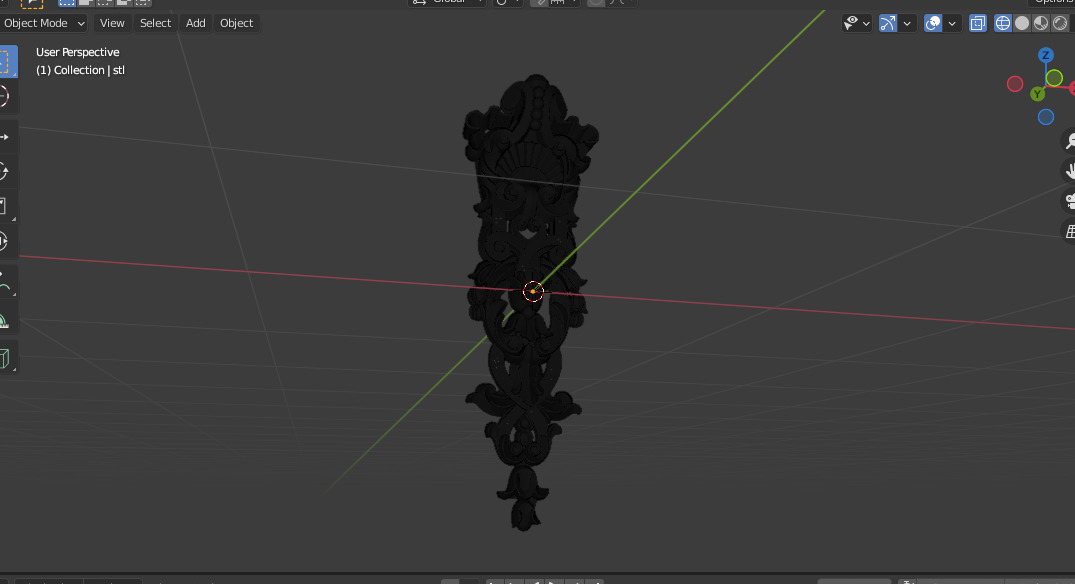Click the pan view hand button
The height and width of the screenshot is (584, 1075).
pyautogui.click(x=1068, y=171)
